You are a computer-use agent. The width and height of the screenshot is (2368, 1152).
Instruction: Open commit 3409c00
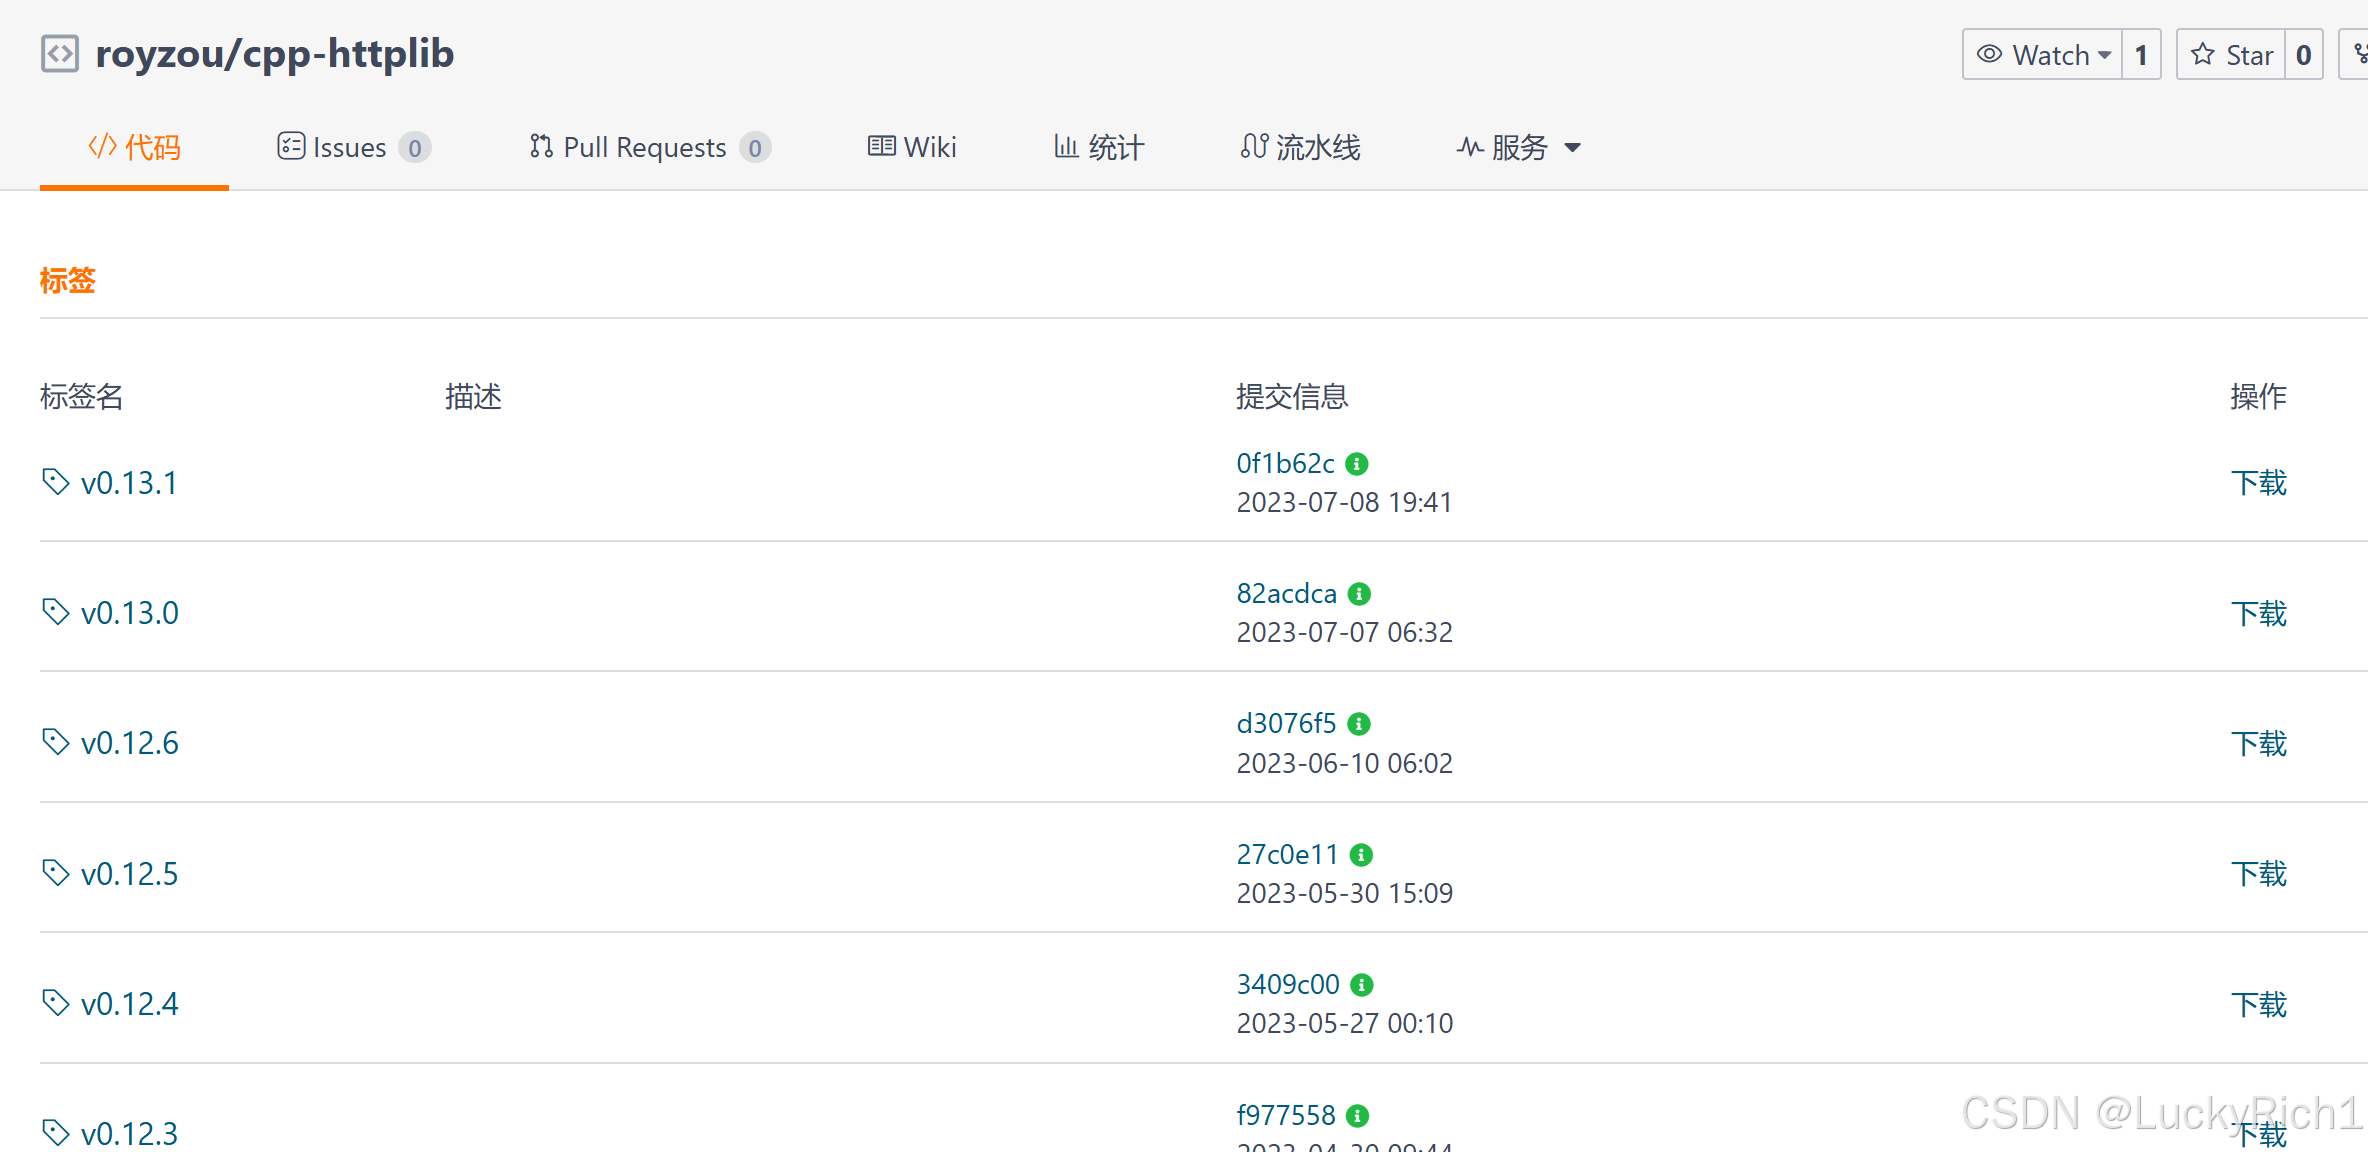click(x=1288, y=985)
